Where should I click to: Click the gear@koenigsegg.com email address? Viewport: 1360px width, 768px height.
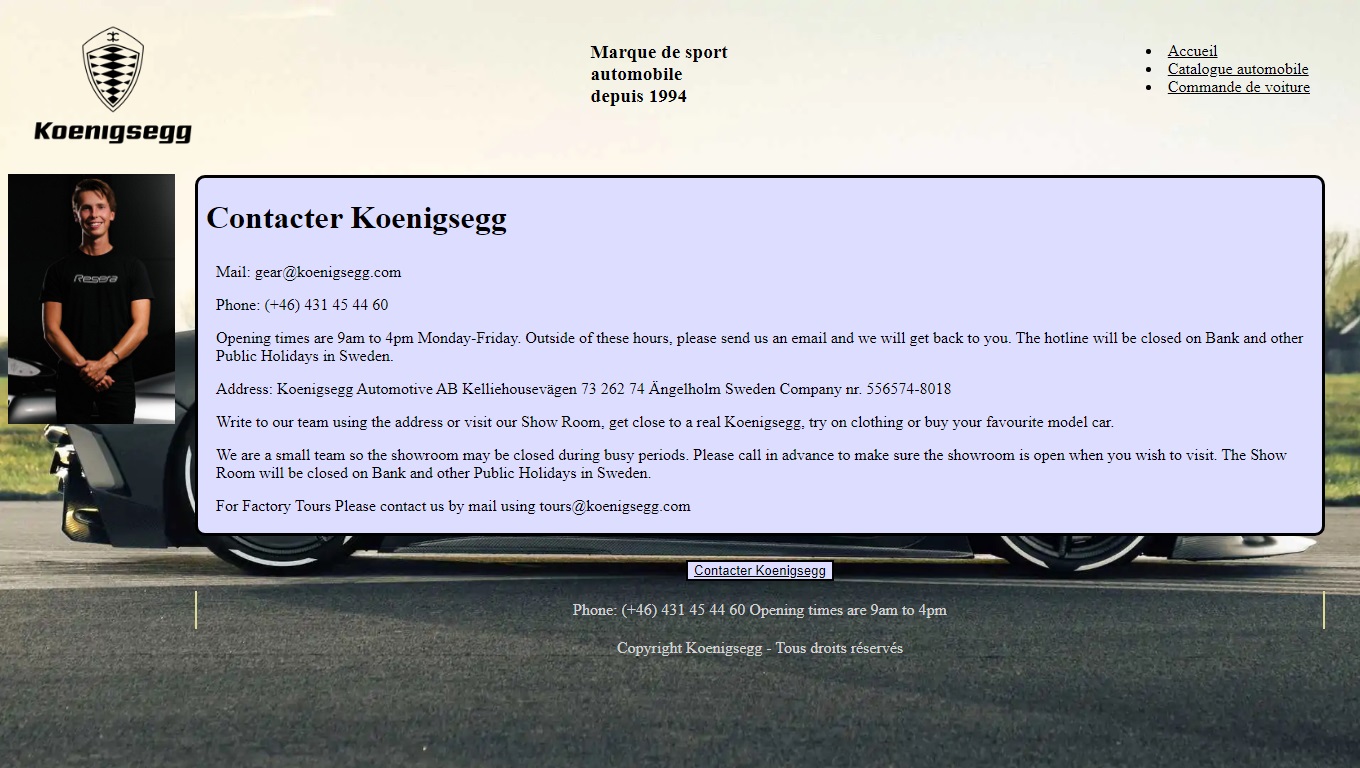click(327, 272)
